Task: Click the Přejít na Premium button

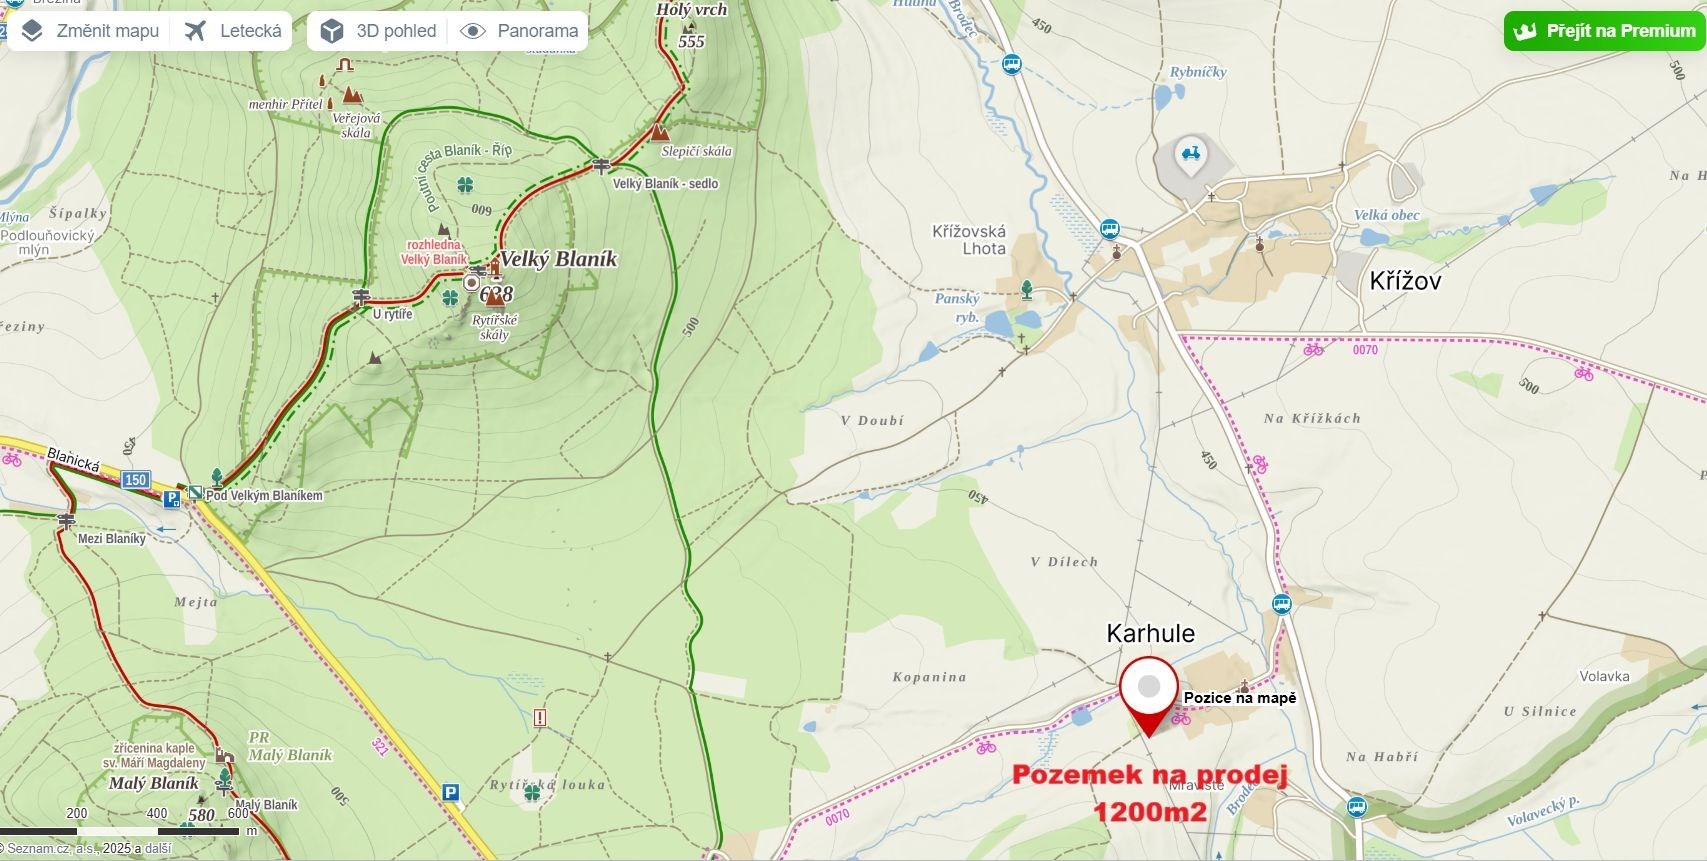Action: tap(1604, 31)
